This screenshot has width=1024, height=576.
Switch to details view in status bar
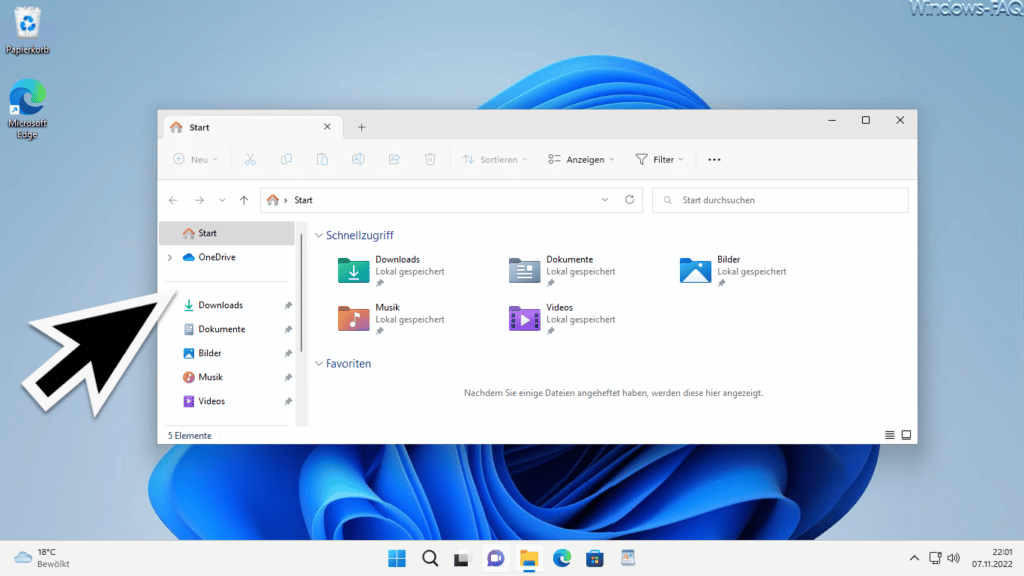[x=889, y=435]
